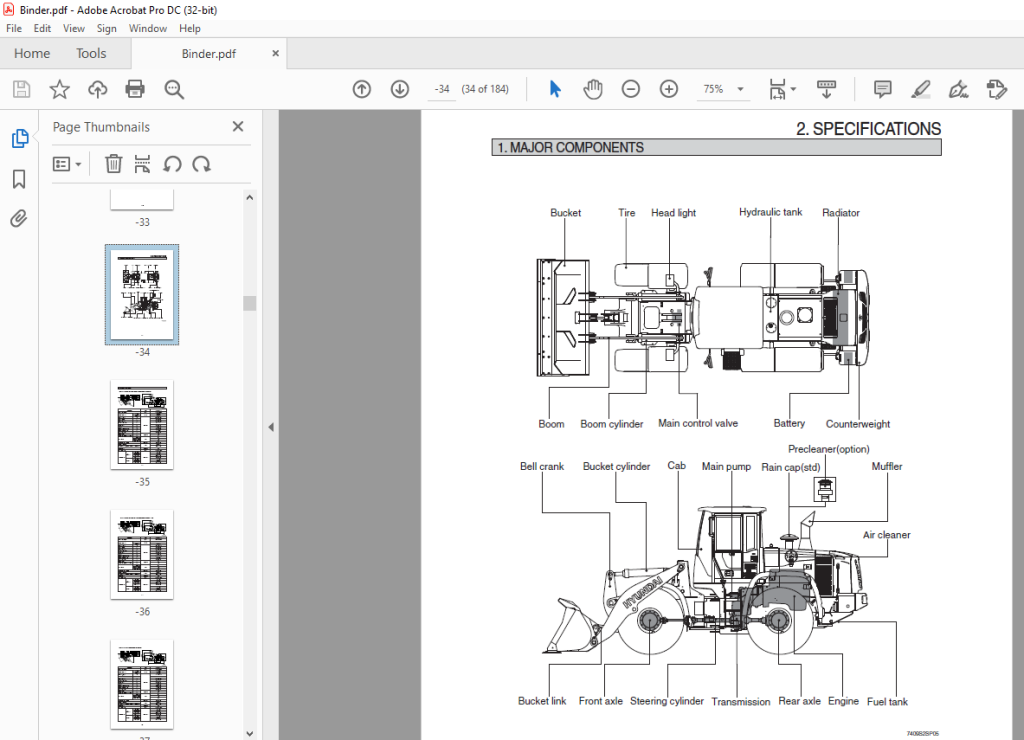Click the 'Transmission' label
Screen dimensions: 1024x740
(741, 701)
